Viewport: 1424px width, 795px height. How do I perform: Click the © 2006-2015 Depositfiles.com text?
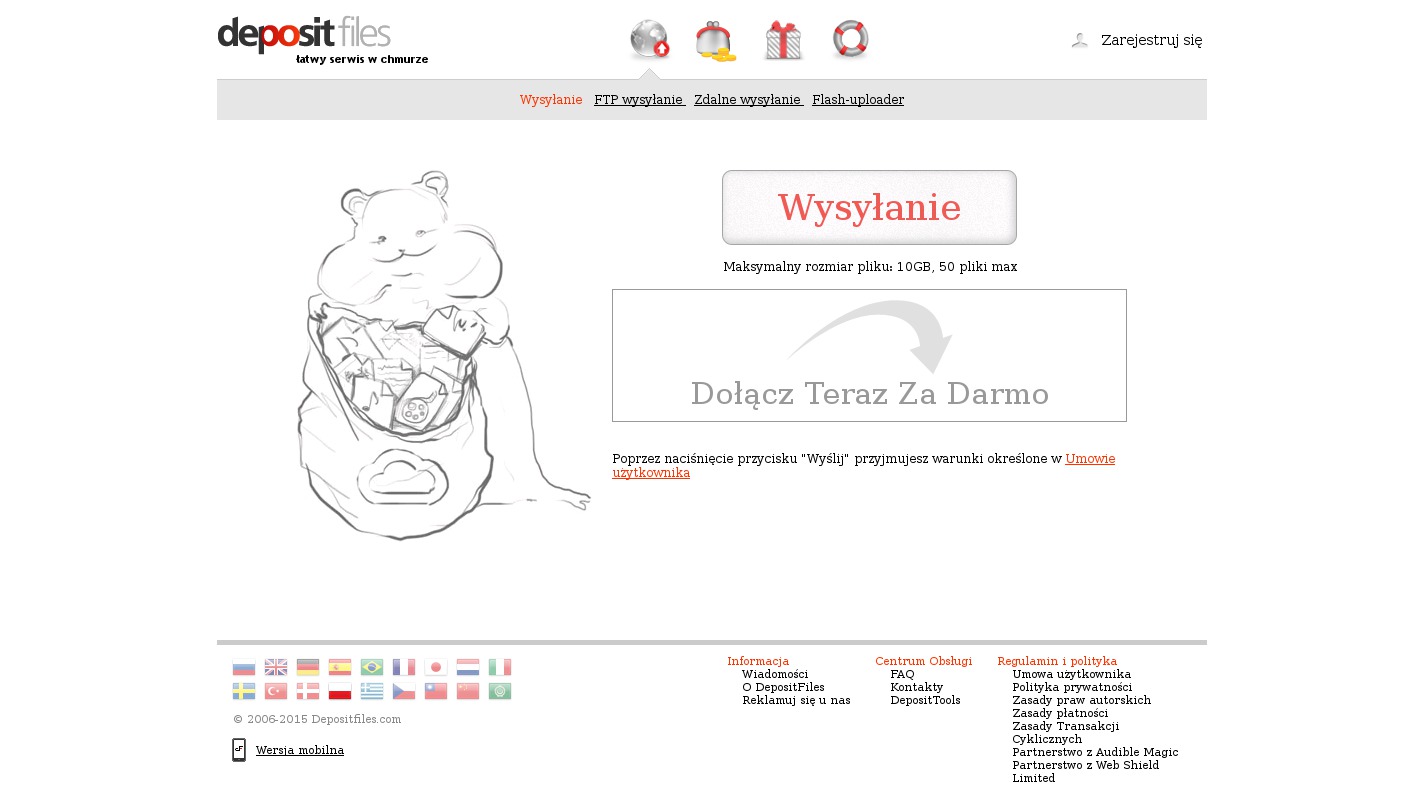(x=317, y=719)
